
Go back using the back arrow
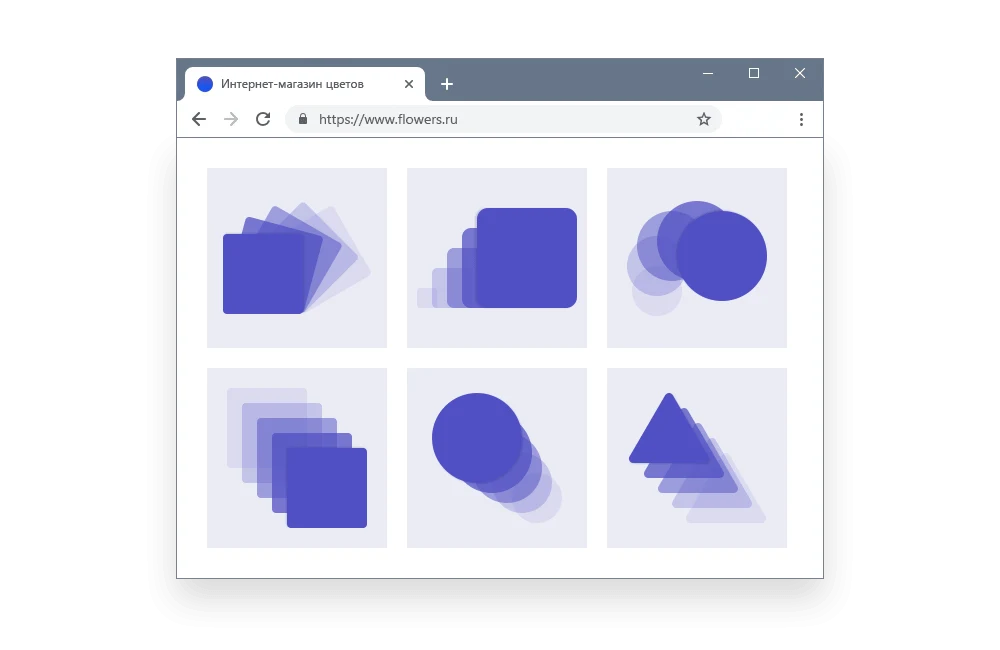[x=199, y=119]
